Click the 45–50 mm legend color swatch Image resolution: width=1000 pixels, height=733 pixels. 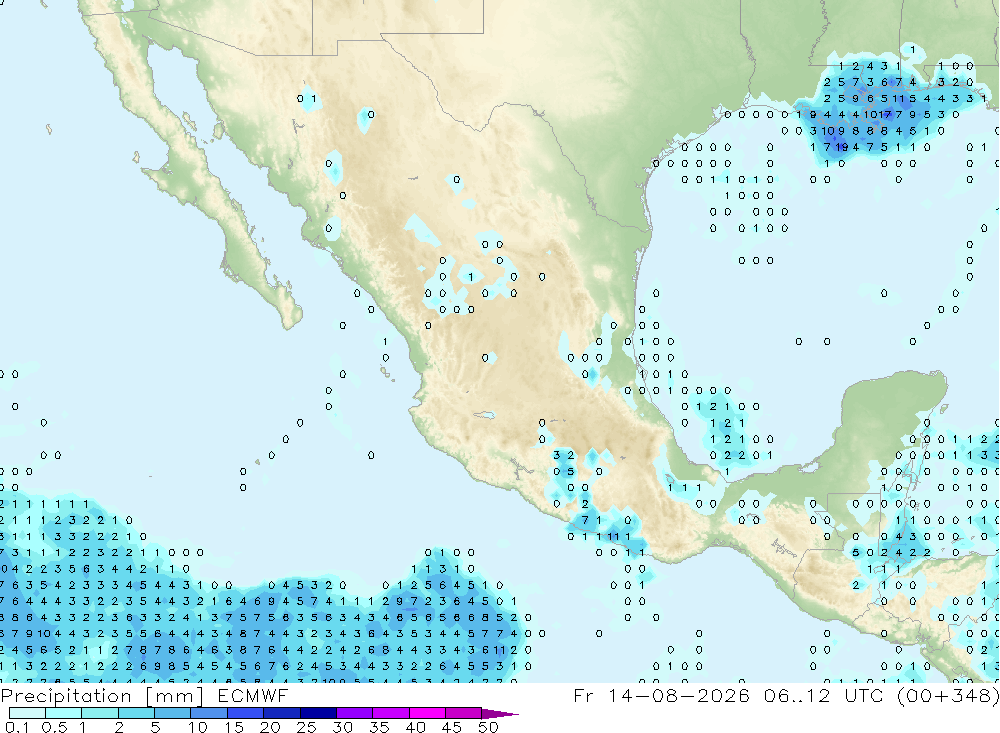tap(464, 713)
